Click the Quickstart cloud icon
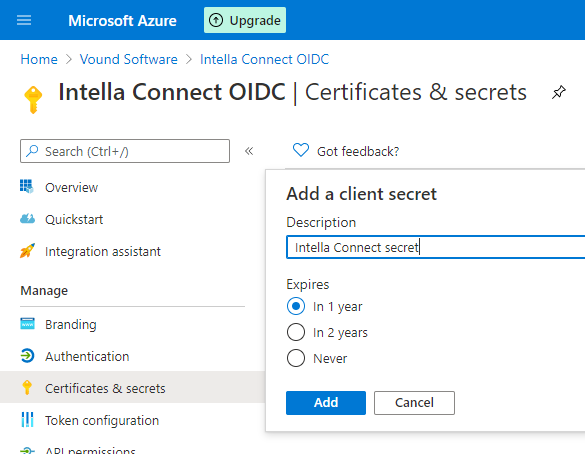Viewport: 585px width, 454px height. pyautogui.click(x=27, y=219)
